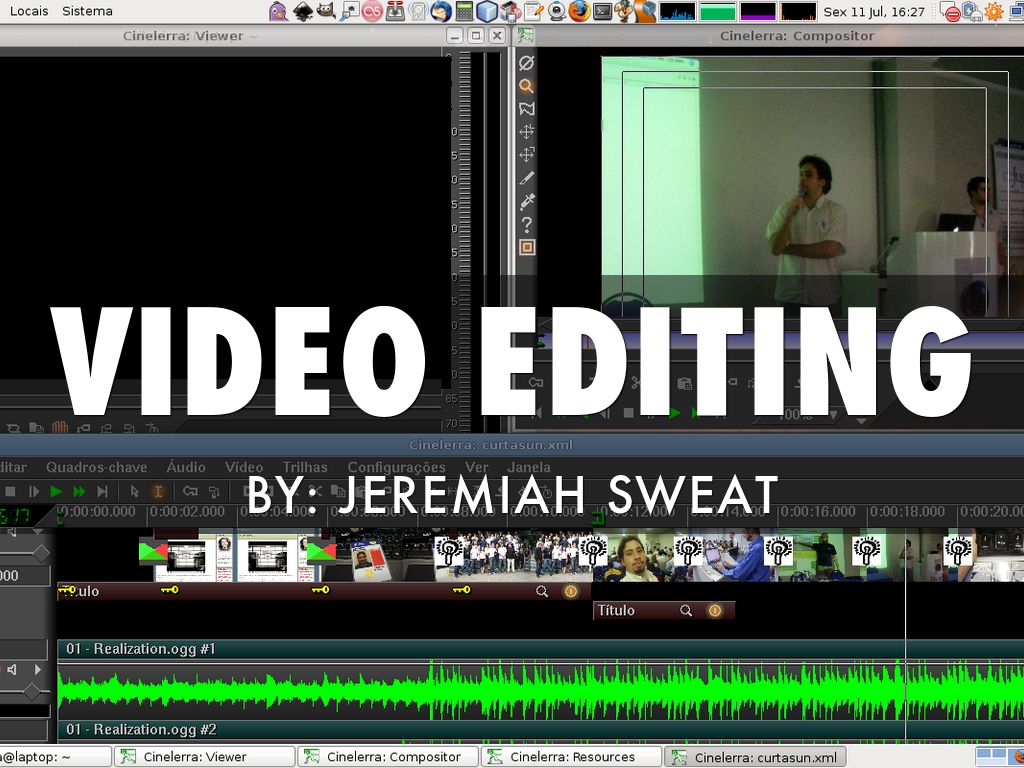
Task: Toggle the Título effect on/off button
Action: [714, 610]
